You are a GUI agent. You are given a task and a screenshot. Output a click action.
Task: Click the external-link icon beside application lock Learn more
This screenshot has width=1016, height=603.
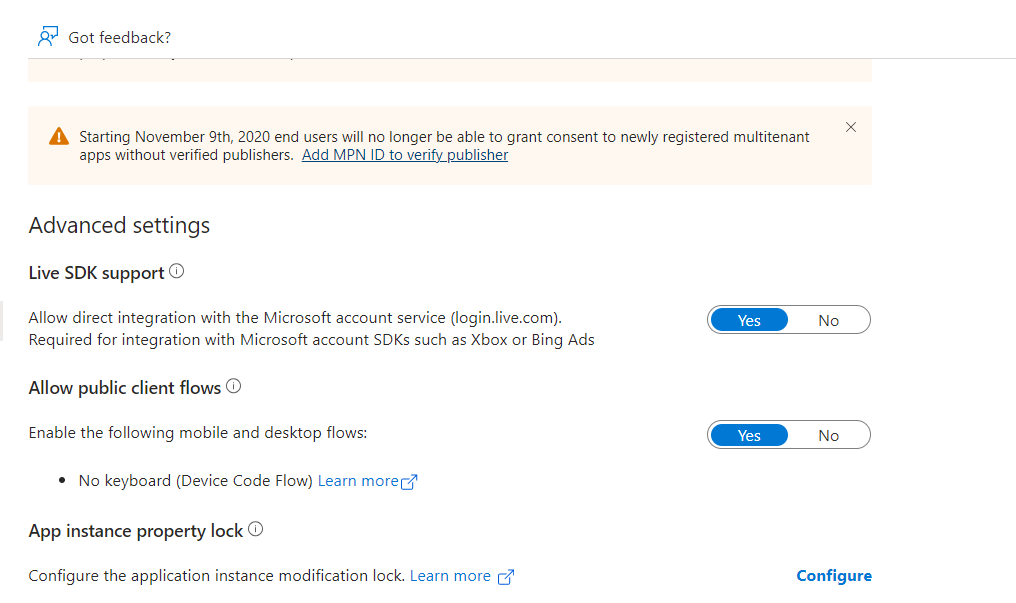tap(506, 576)
